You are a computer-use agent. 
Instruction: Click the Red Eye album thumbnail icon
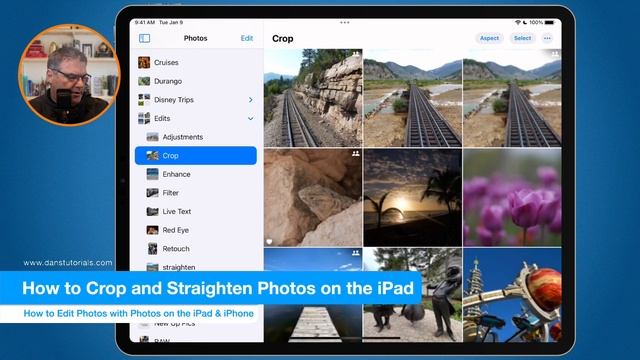click(x=152, y=230)
